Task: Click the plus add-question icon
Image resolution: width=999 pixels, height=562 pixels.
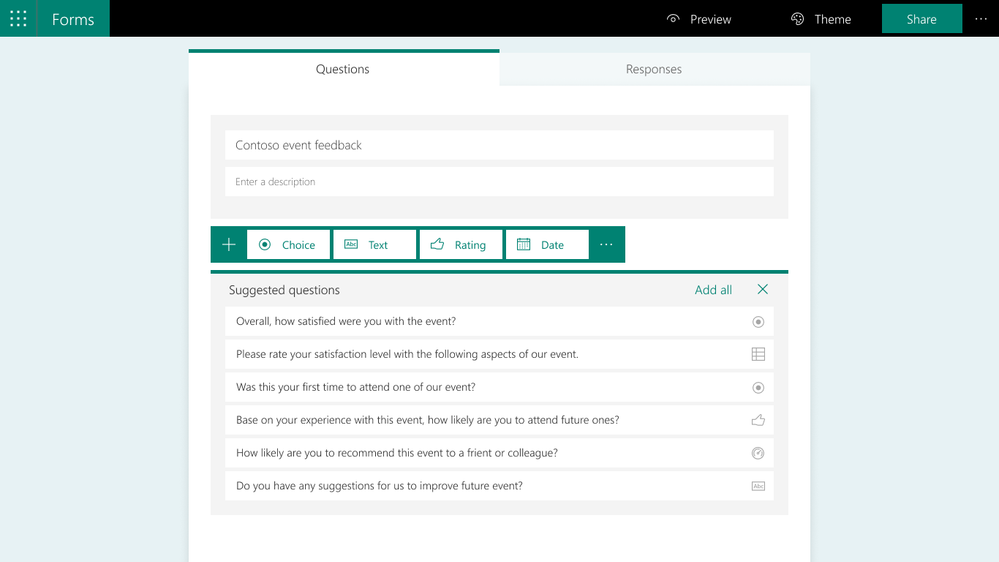Action: (x=229, y=245)
